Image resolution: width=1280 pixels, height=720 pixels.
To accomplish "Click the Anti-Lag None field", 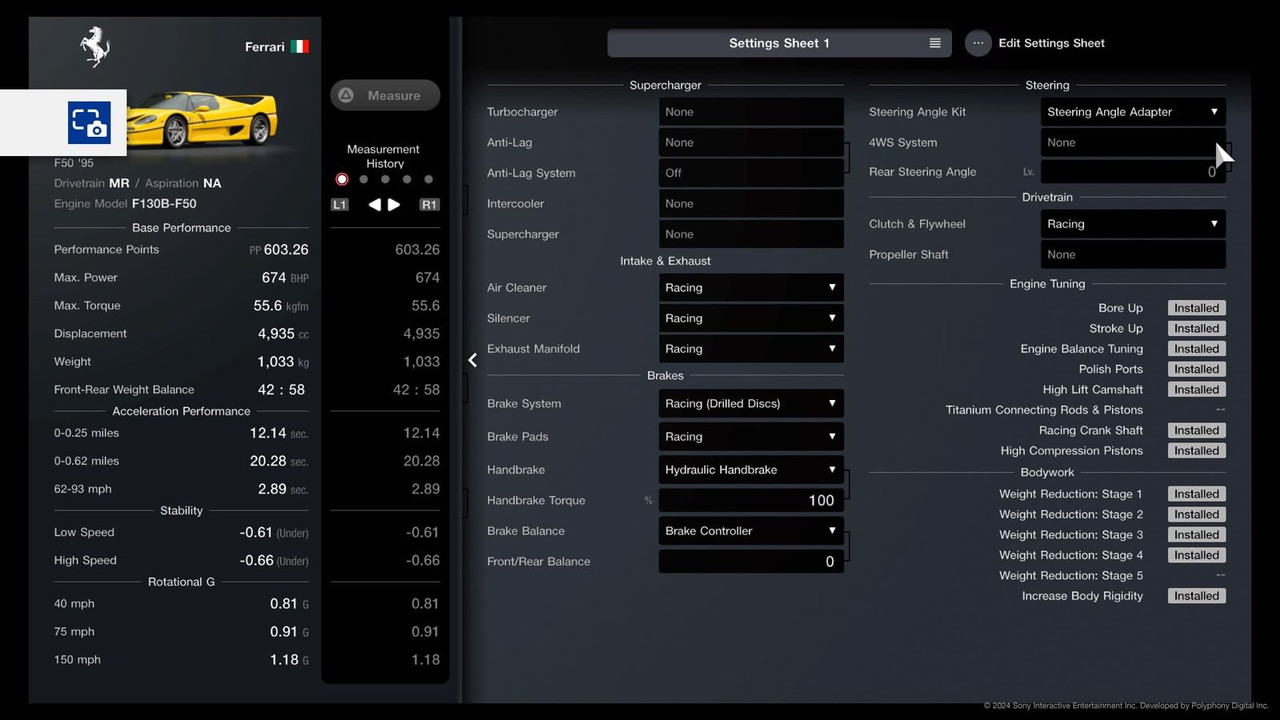I will (x=751, y=142).
